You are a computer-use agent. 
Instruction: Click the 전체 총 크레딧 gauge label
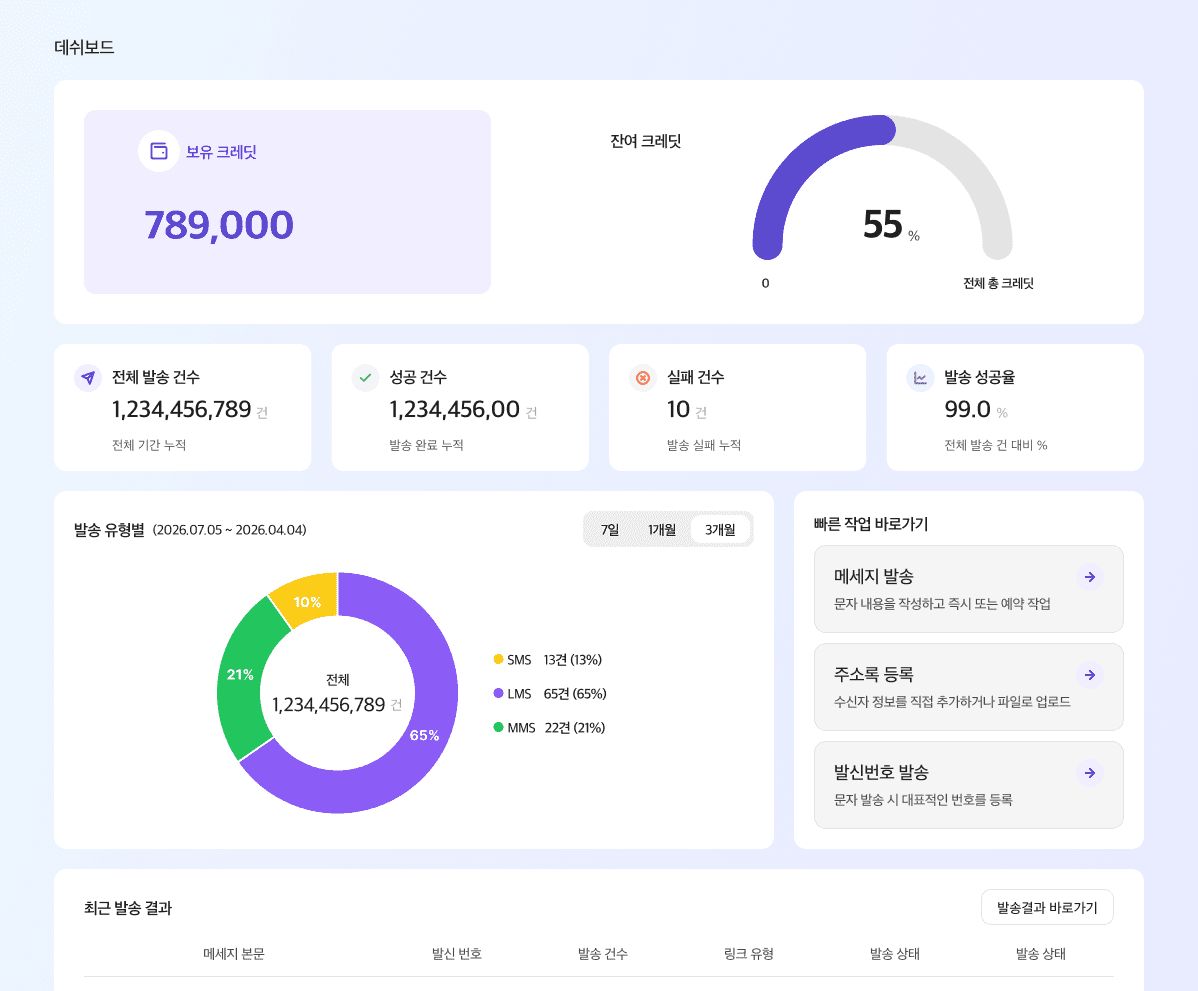pos(998,283)
